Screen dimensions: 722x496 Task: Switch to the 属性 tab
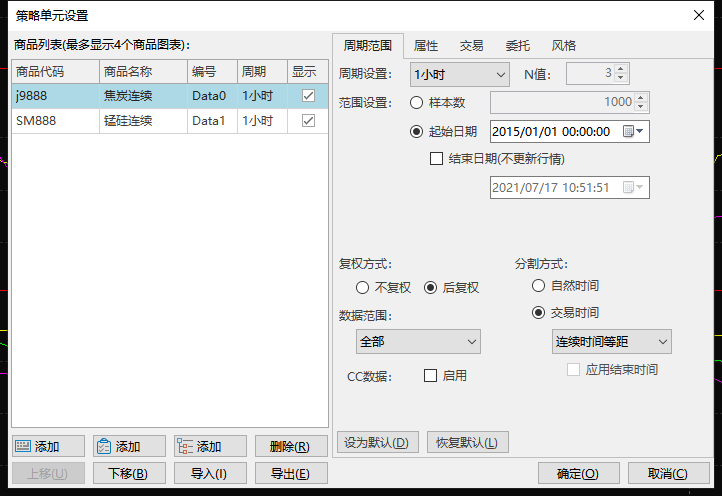(426, 46)
